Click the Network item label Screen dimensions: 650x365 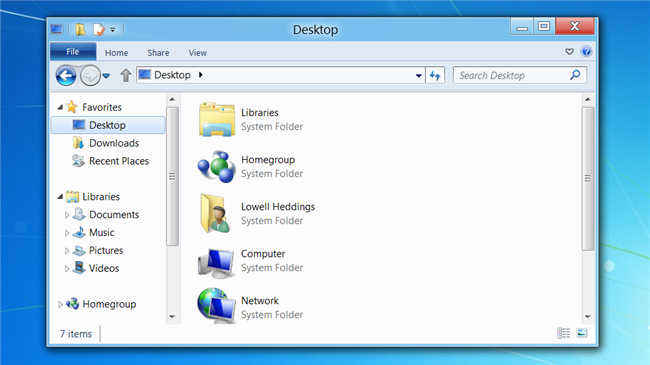pyautogui.click(x=260, y=300)
